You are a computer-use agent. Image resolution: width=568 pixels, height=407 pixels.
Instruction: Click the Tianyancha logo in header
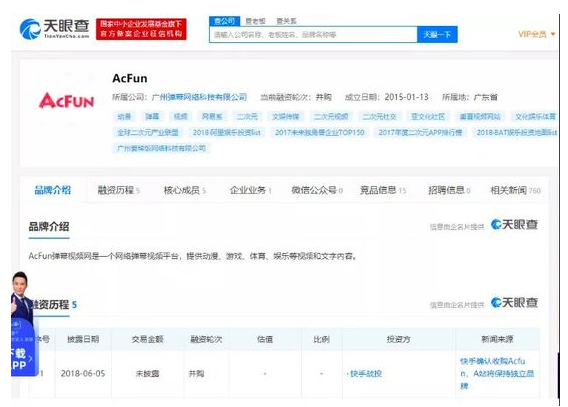(54, 29)
